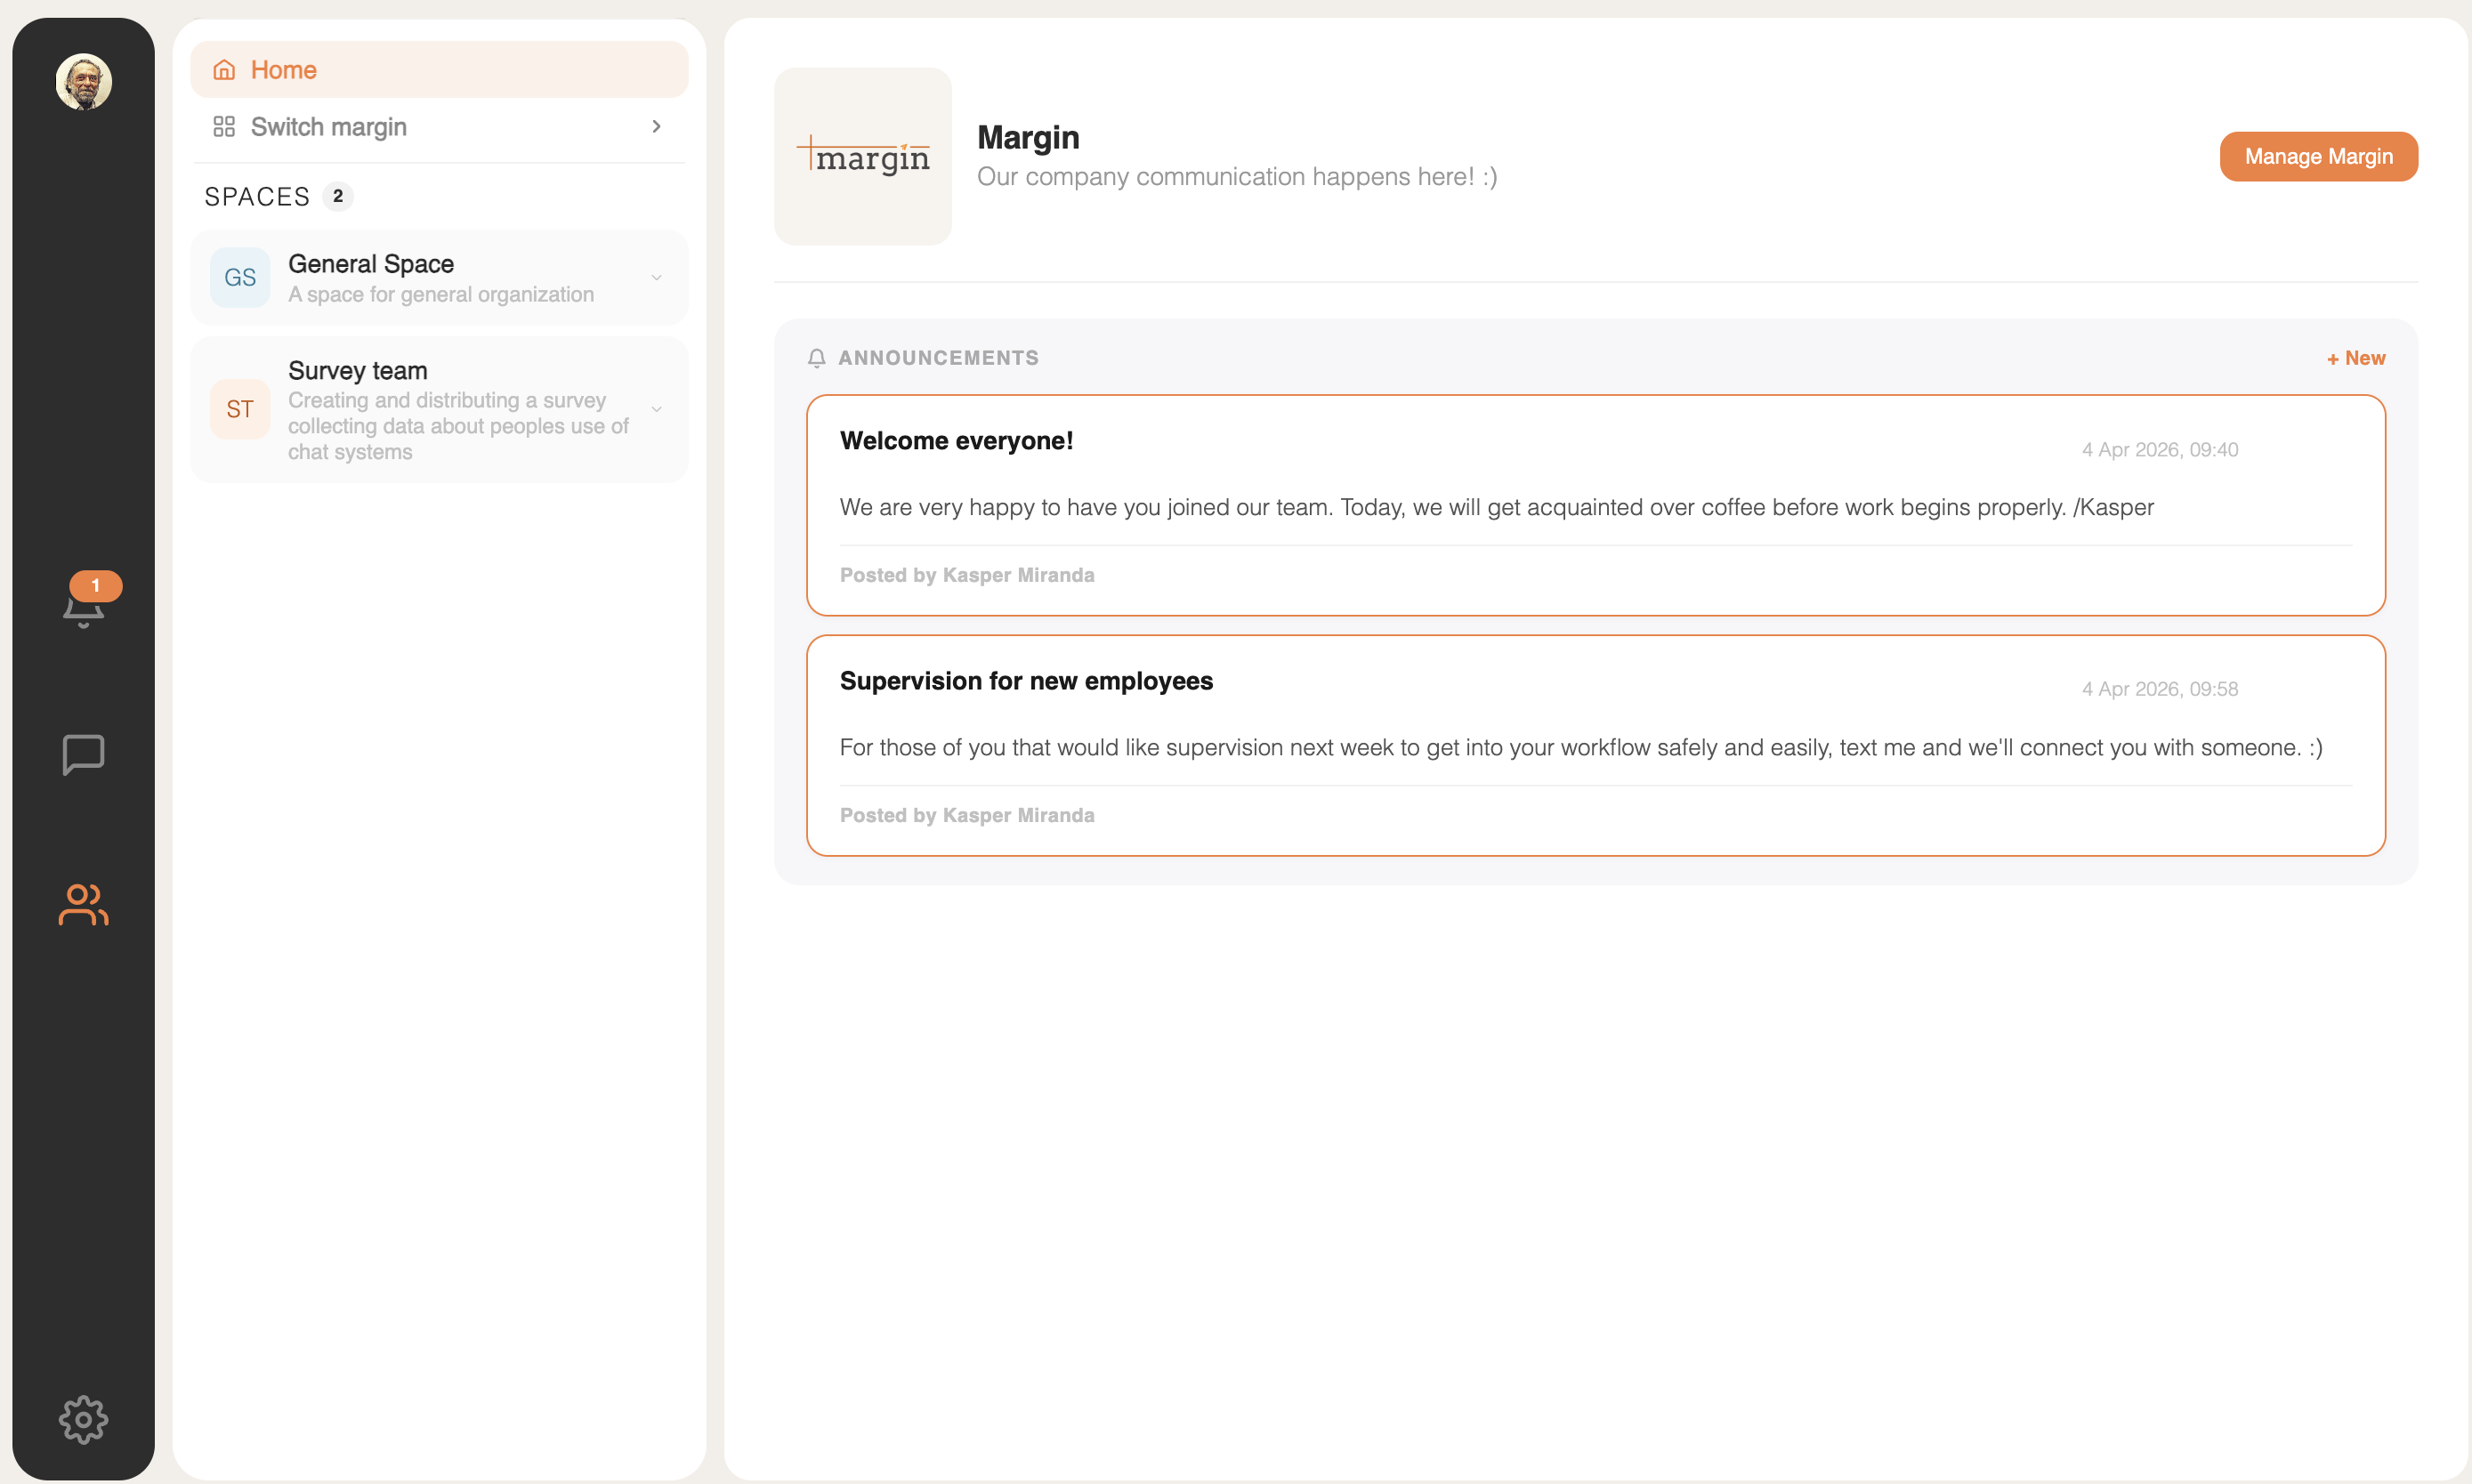The width and height of the screenshot is (2472, 1484).
Task: Expand the General Space chevron
Action: [656, 277]
